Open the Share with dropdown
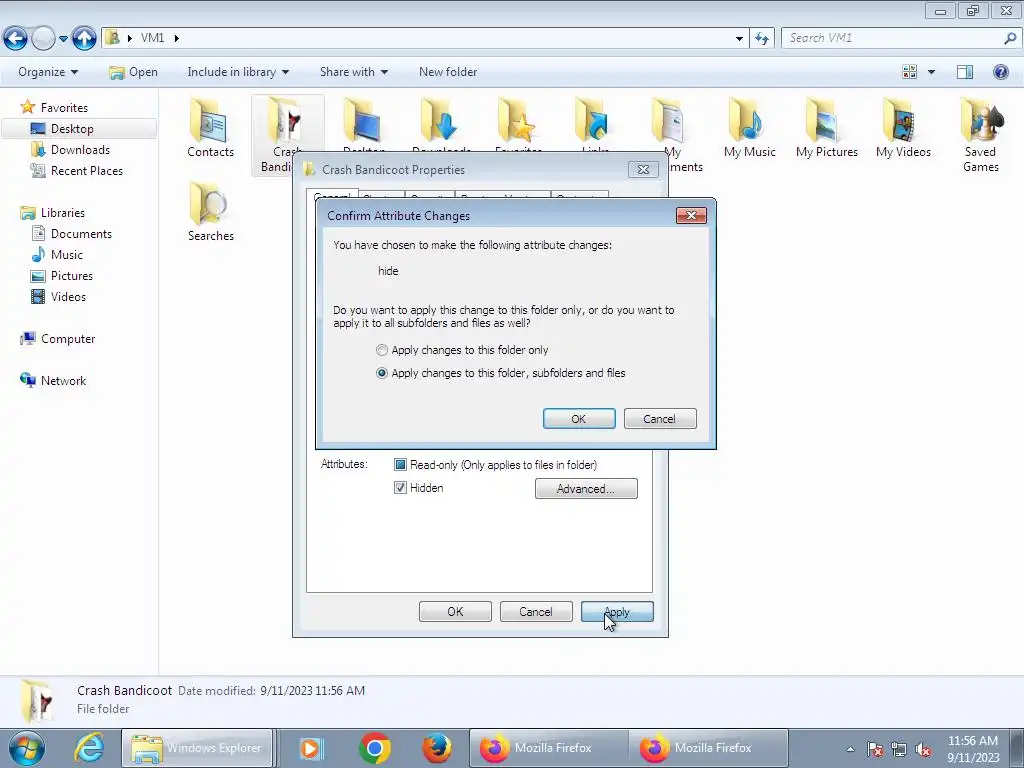Viewport: 1024px width, 768px height. pos(353,72)
